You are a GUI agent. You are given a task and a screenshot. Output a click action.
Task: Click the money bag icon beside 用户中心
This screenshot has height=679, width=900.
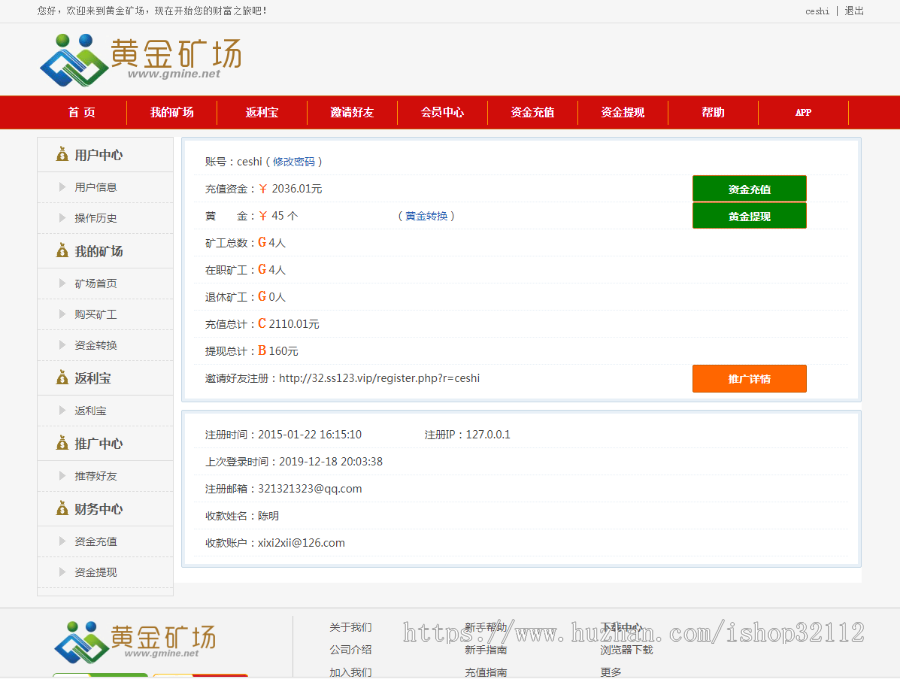click(x=61, y=154)
